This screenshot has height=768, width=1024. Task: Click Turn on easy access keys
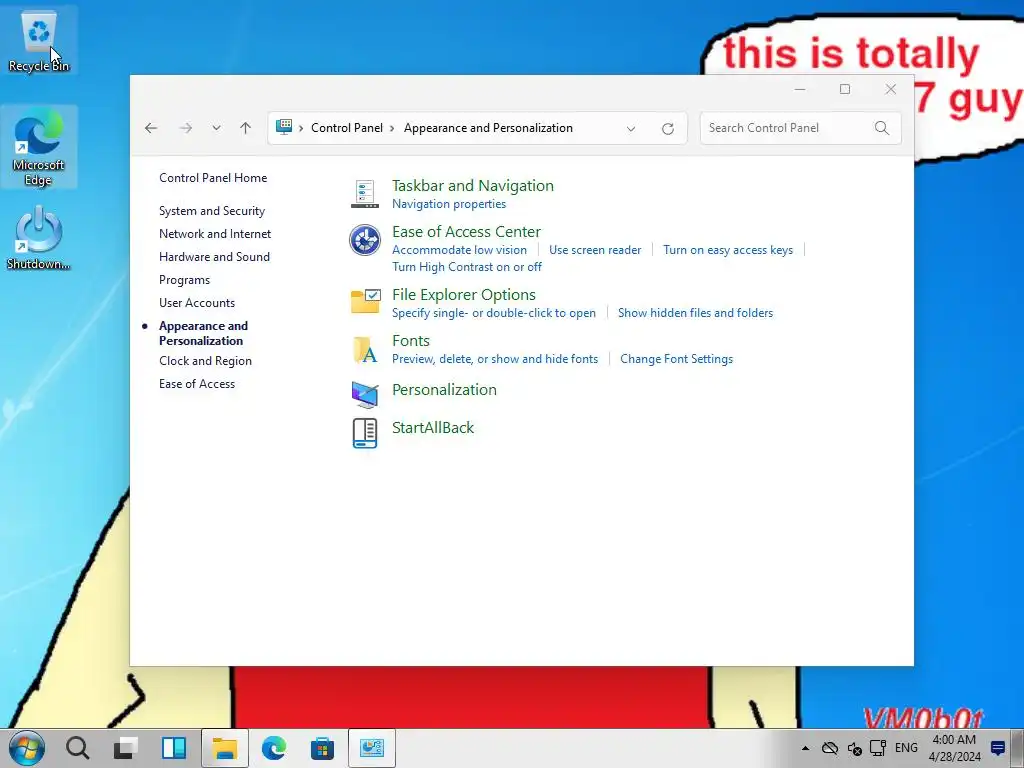[728, 250]
